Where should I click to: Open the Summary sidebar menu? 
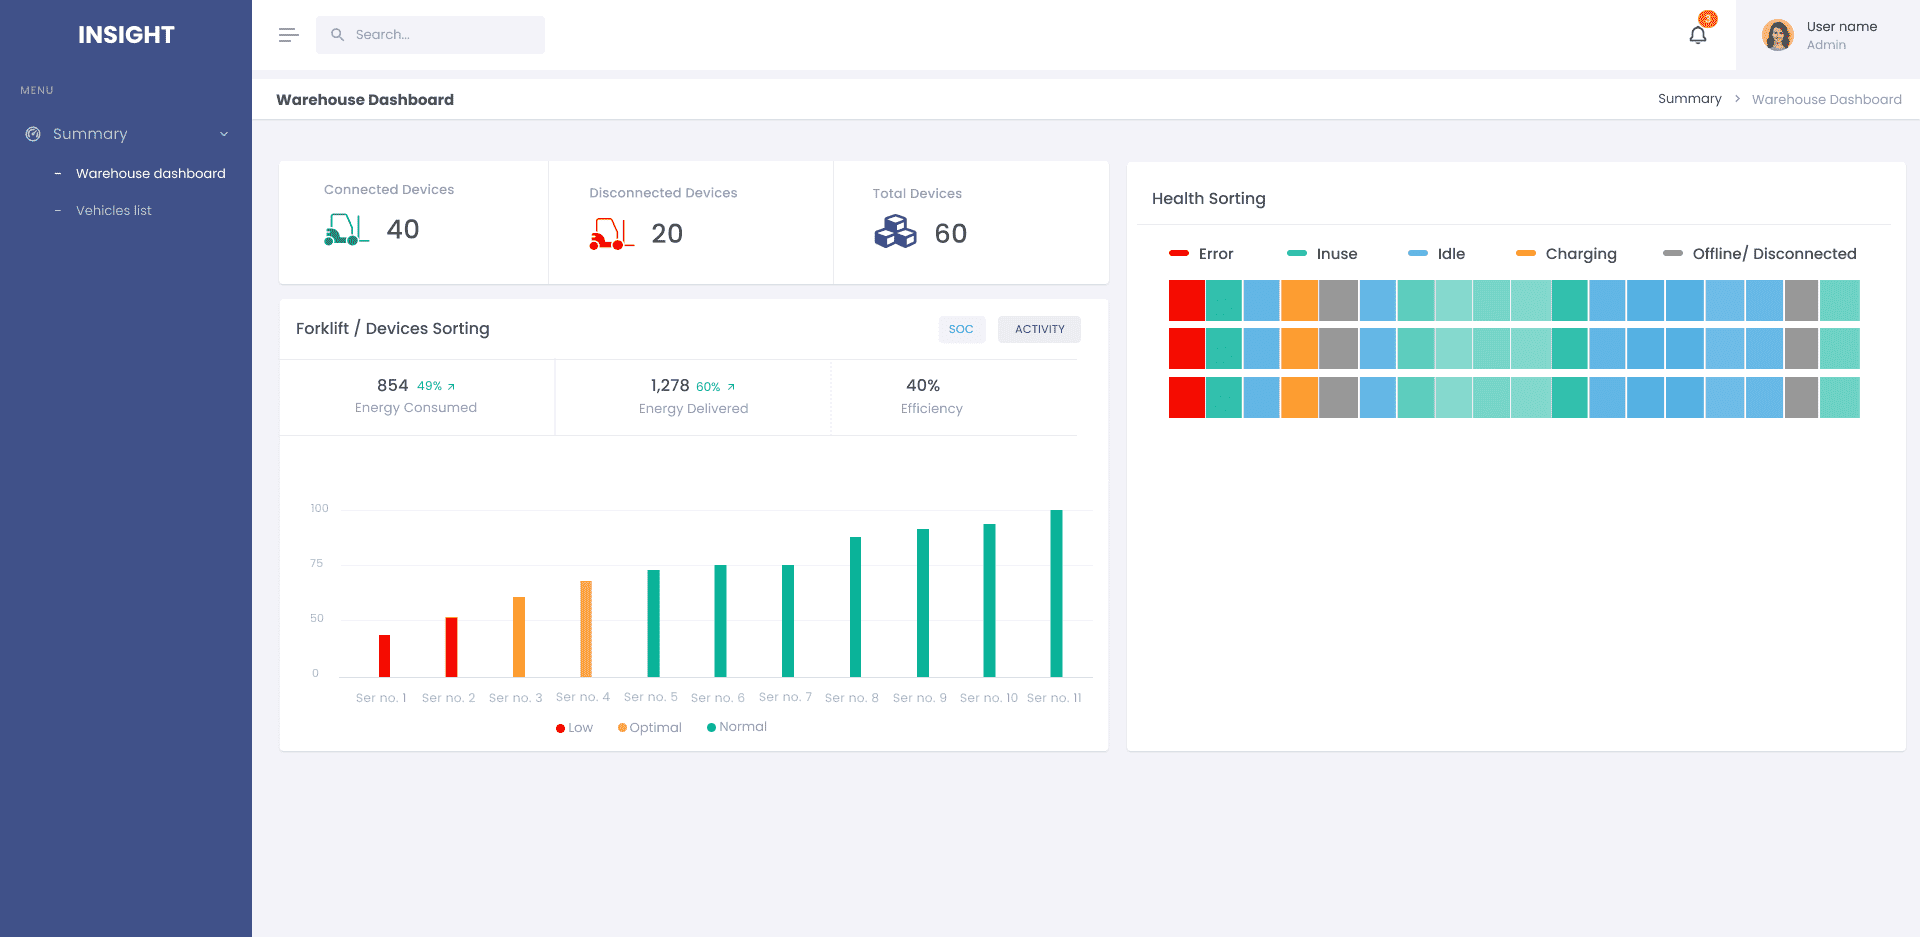(x=126, y=134)
